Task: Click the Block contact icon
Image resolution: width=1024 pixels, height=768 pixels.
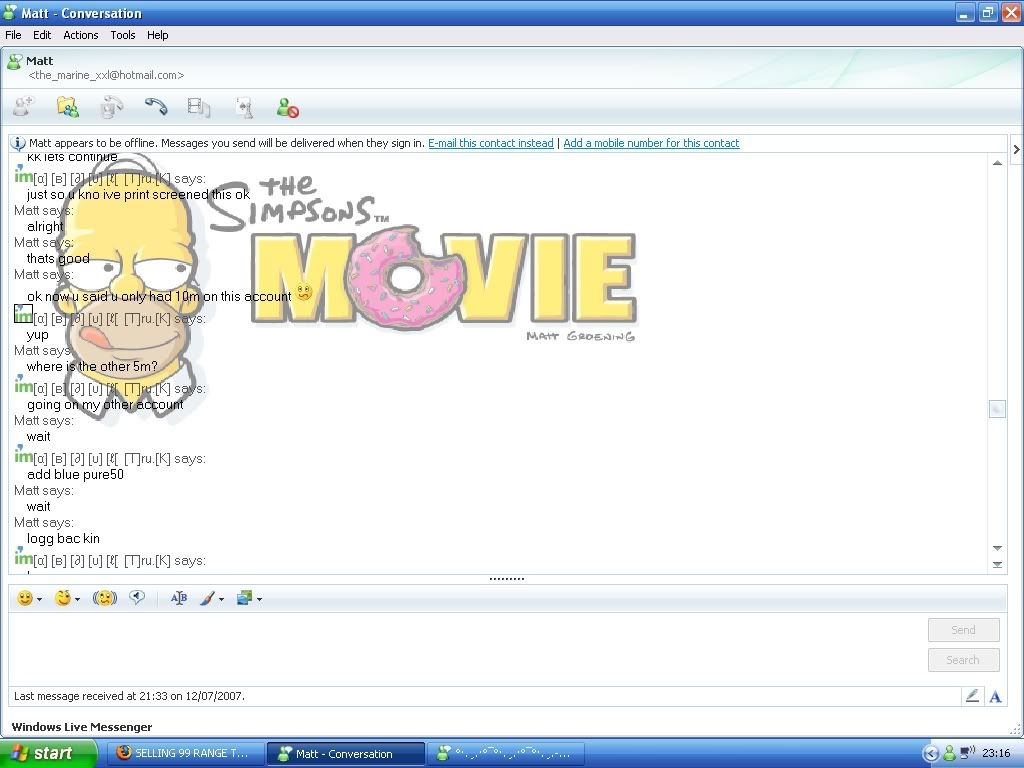Action: coord(288,107)
